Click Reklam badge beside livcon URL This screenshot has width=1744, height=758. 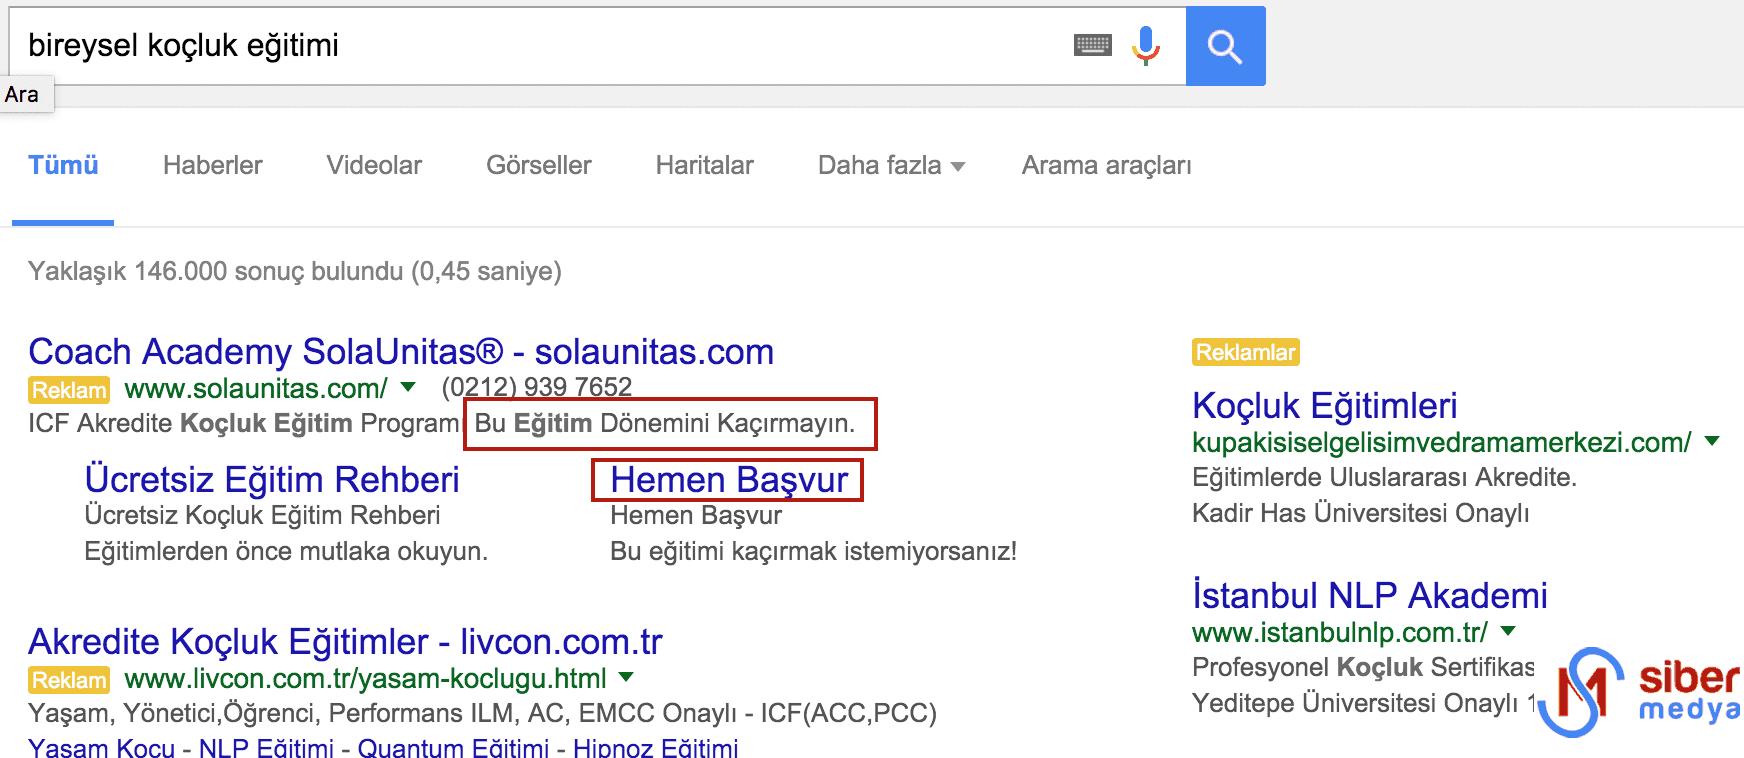pos(69,680)
